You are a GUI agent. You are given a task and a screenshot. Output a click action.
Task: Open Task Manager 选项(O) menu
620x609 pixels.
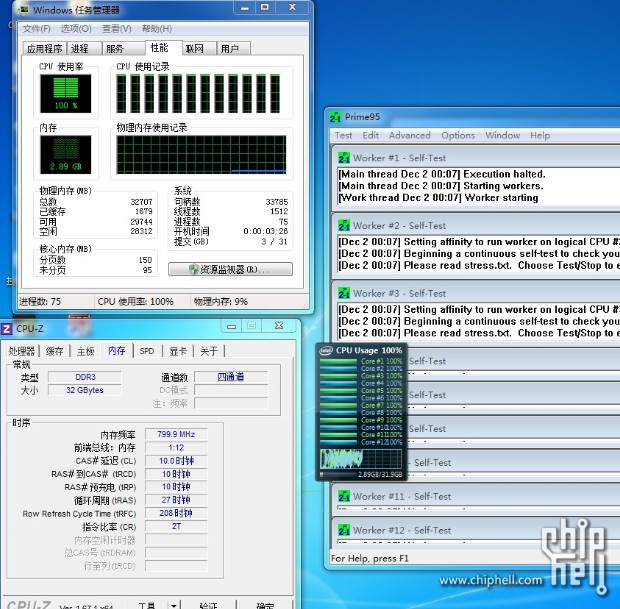click(x=76, y=28)
